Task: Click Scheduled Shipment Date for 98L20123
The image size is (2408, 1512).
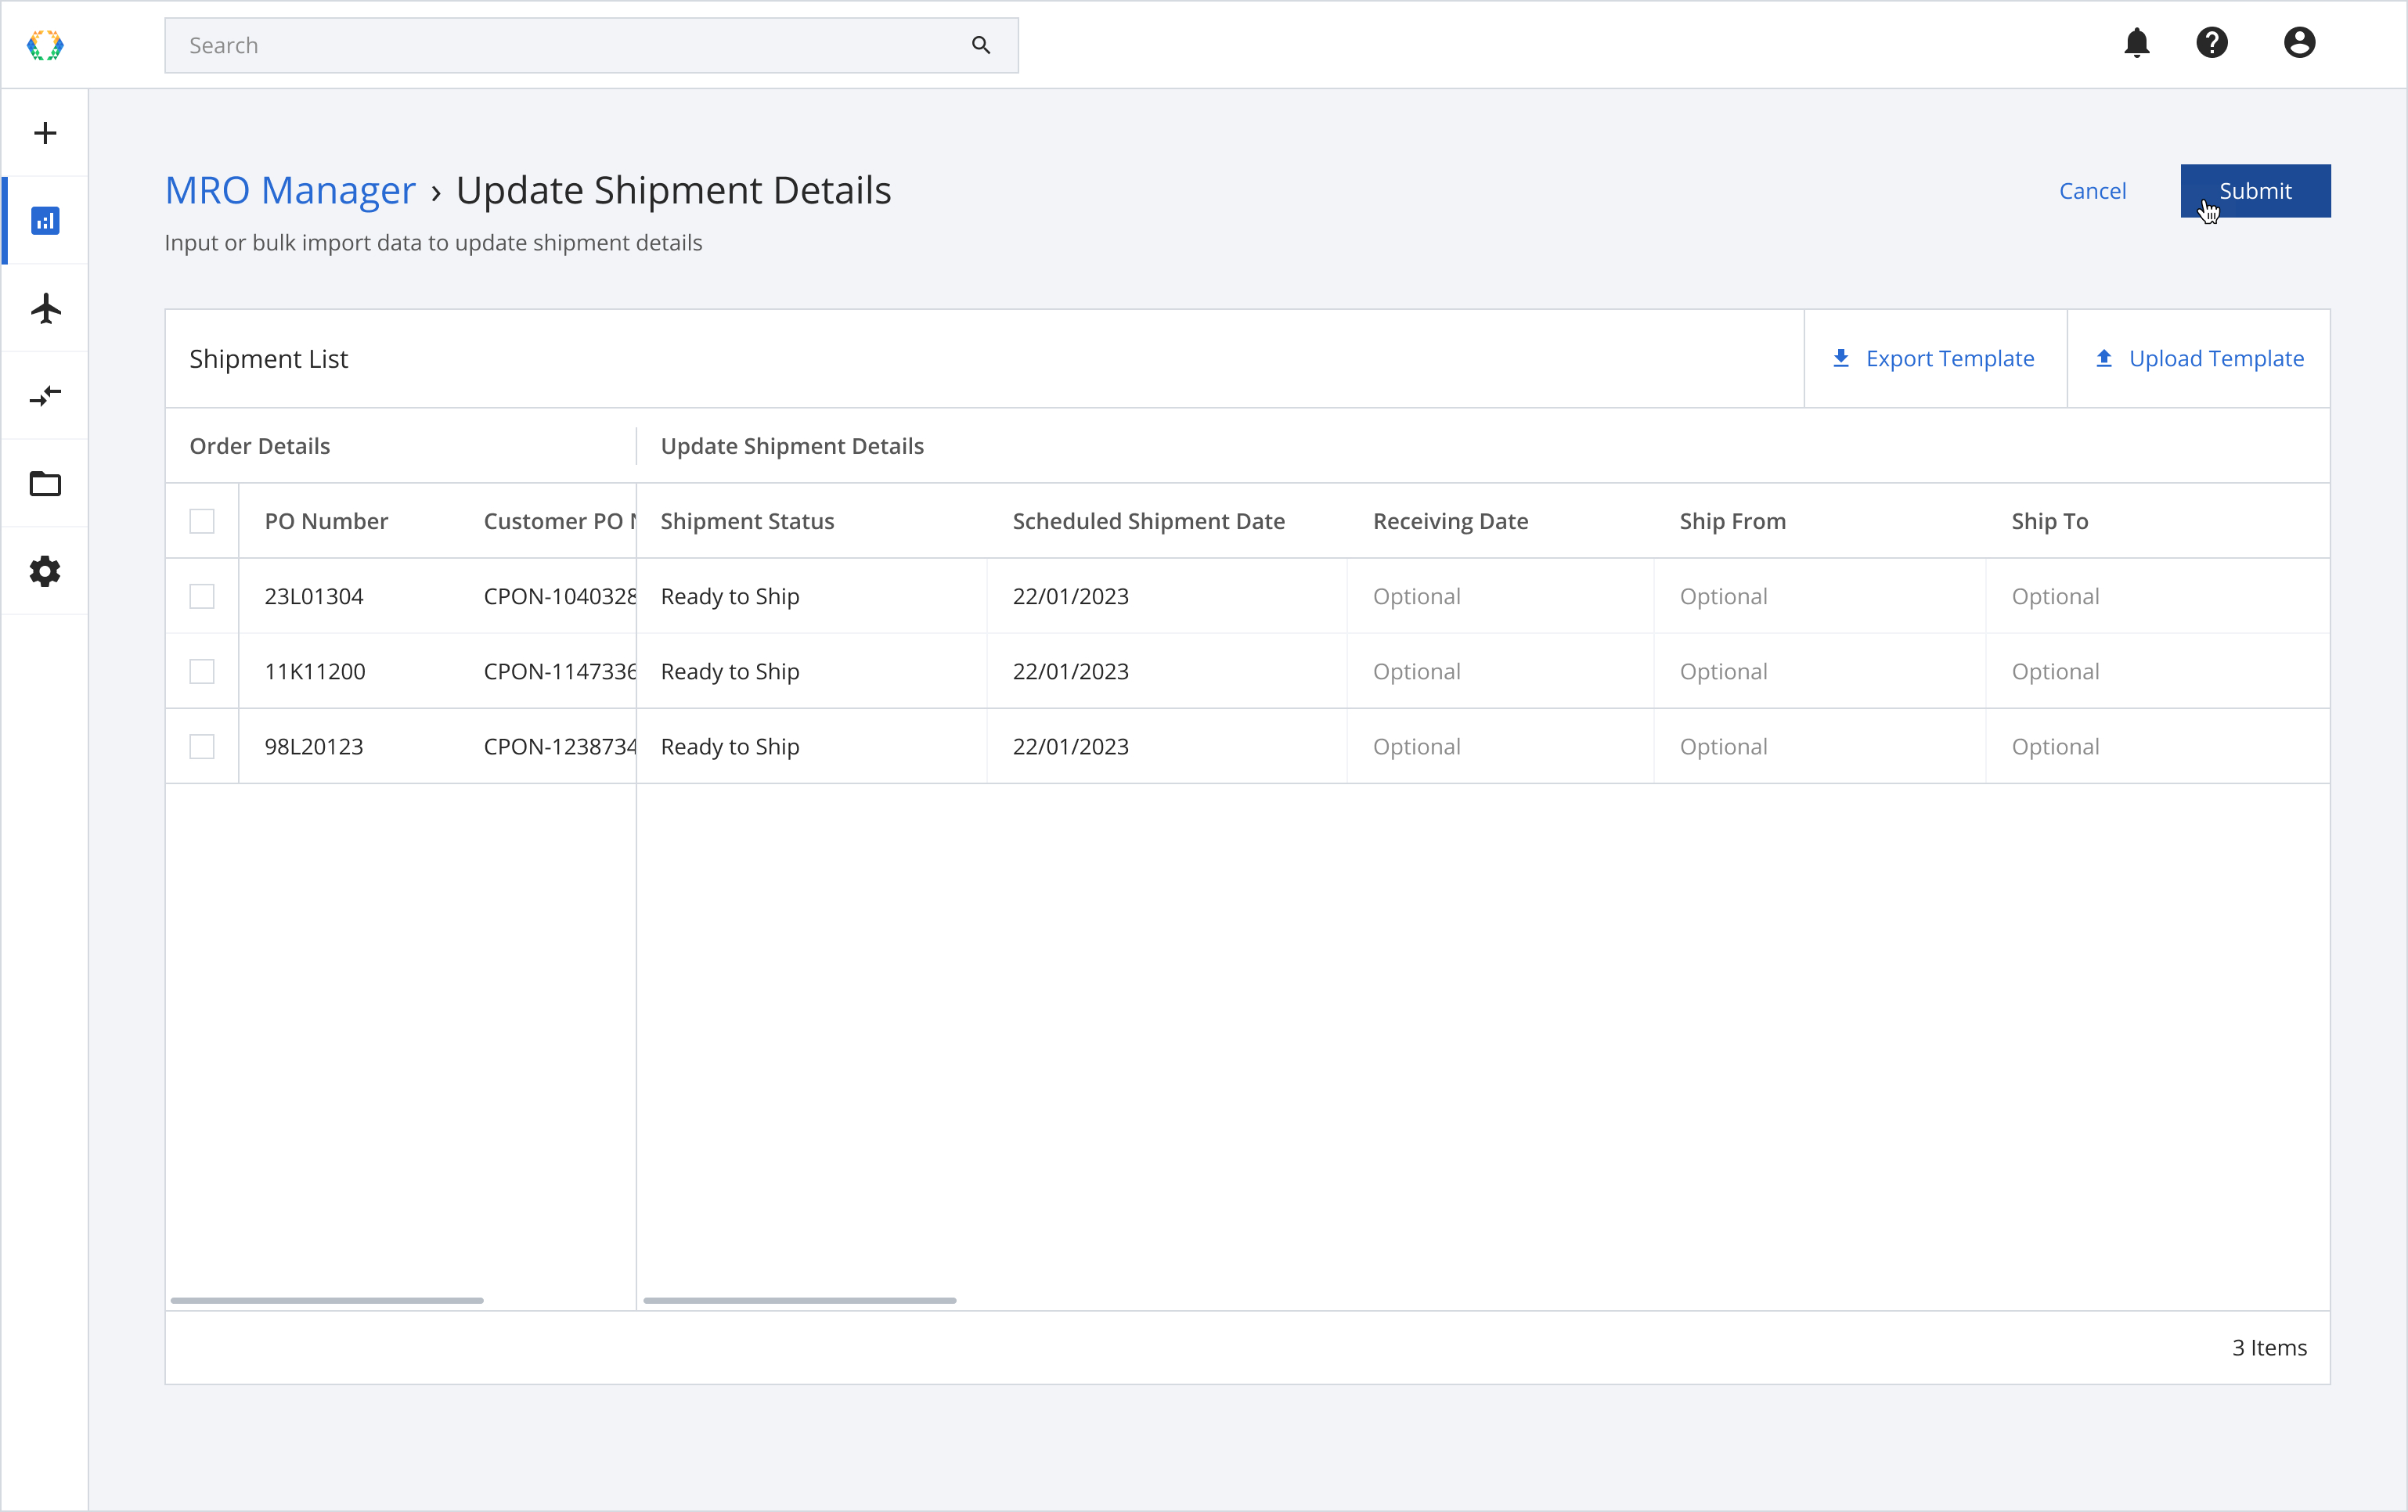Action: pyautogui.click(x=1167, y=746)
